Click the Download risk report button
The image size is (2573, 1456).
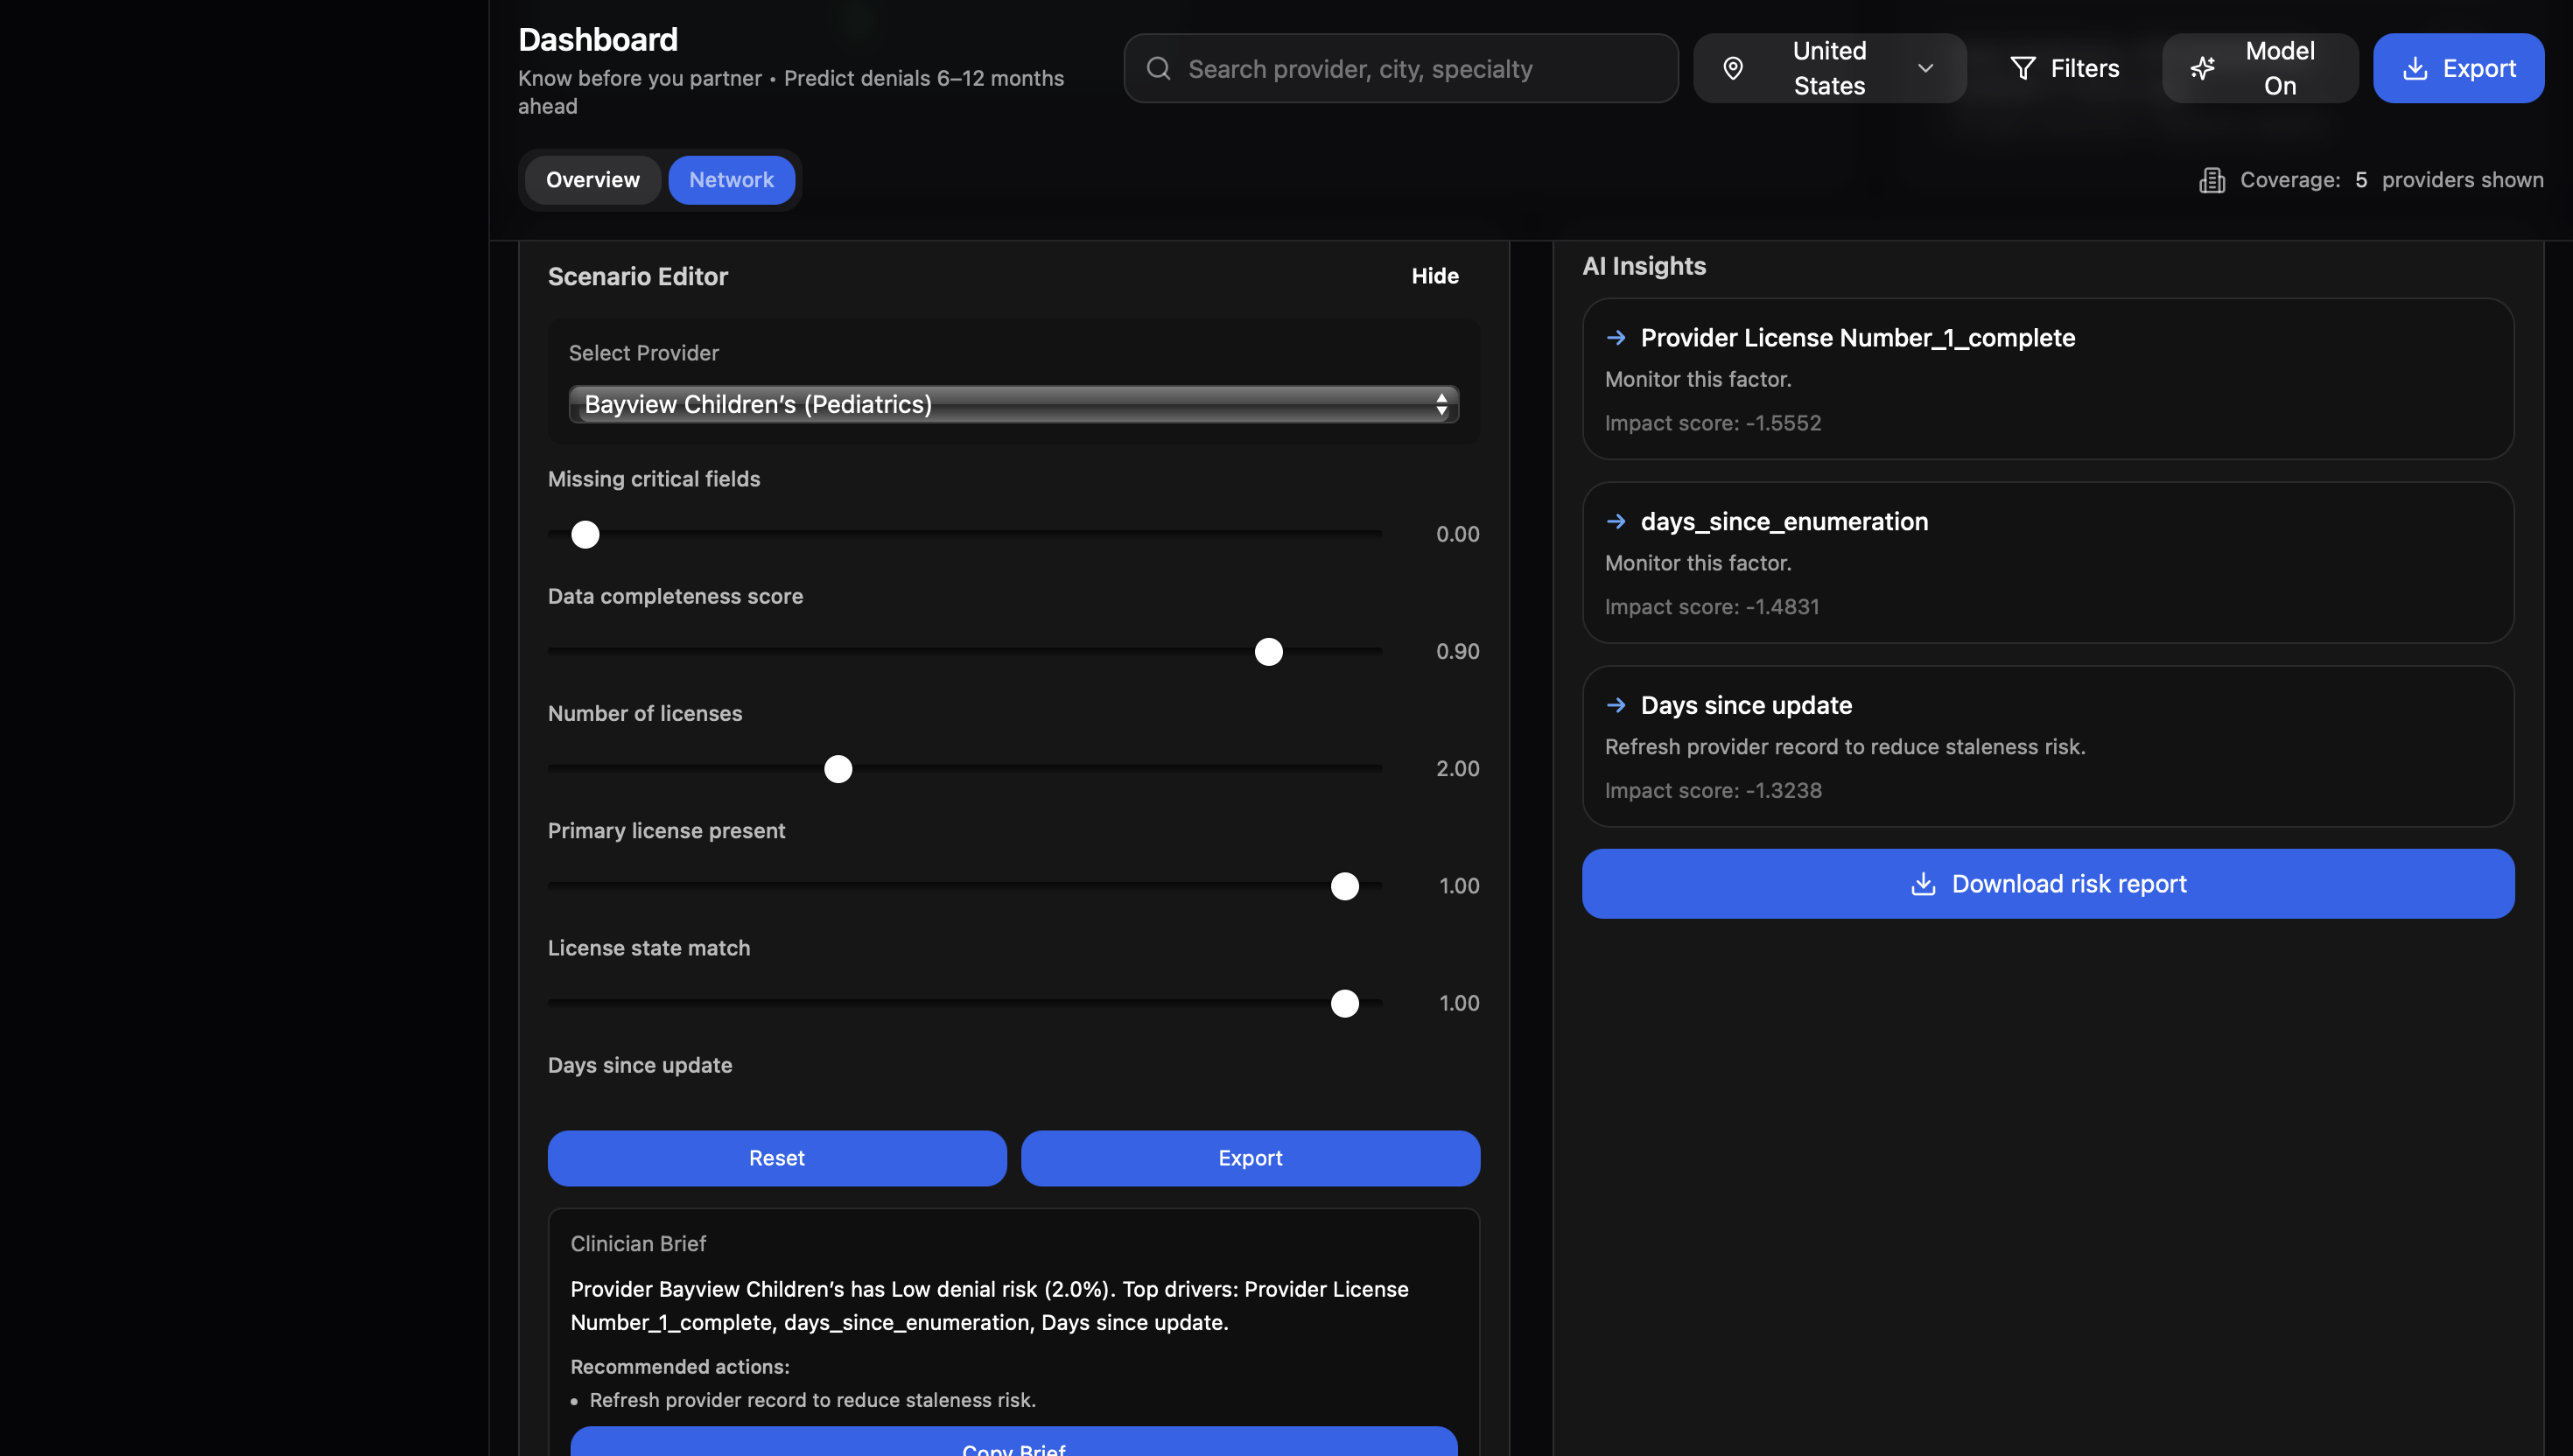[x=2047, y=884]
